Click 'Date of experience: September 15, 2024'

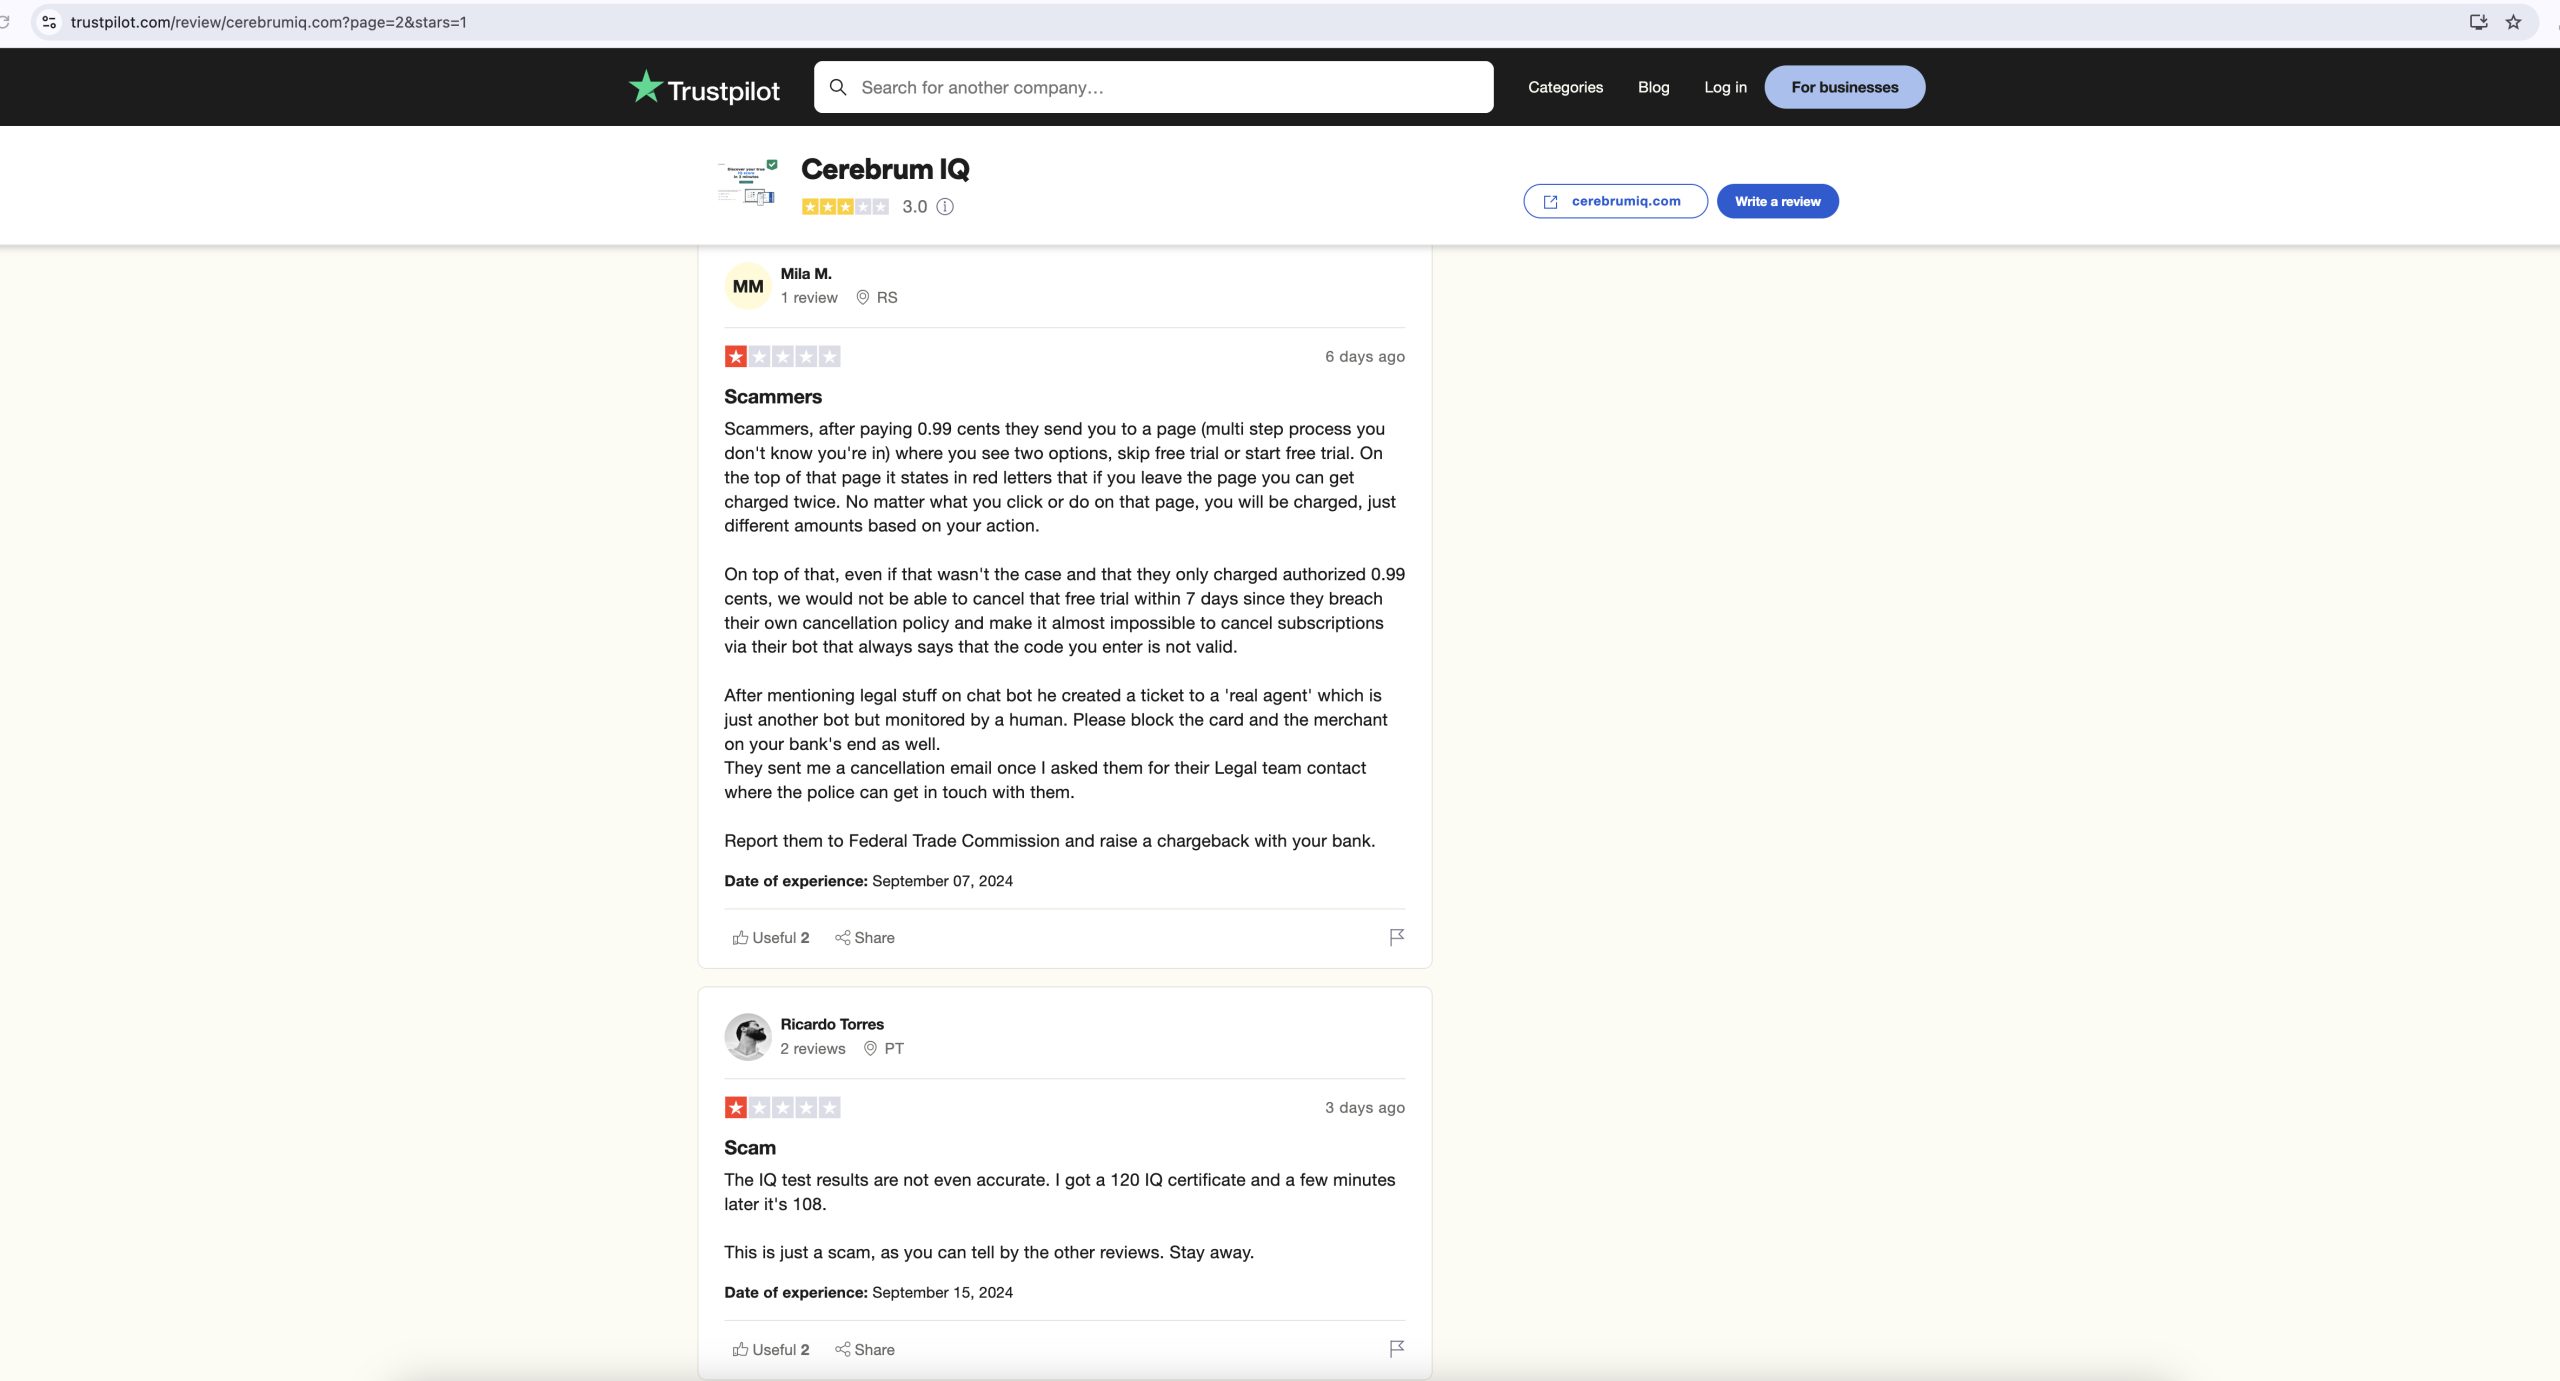tap(868, 1293)
